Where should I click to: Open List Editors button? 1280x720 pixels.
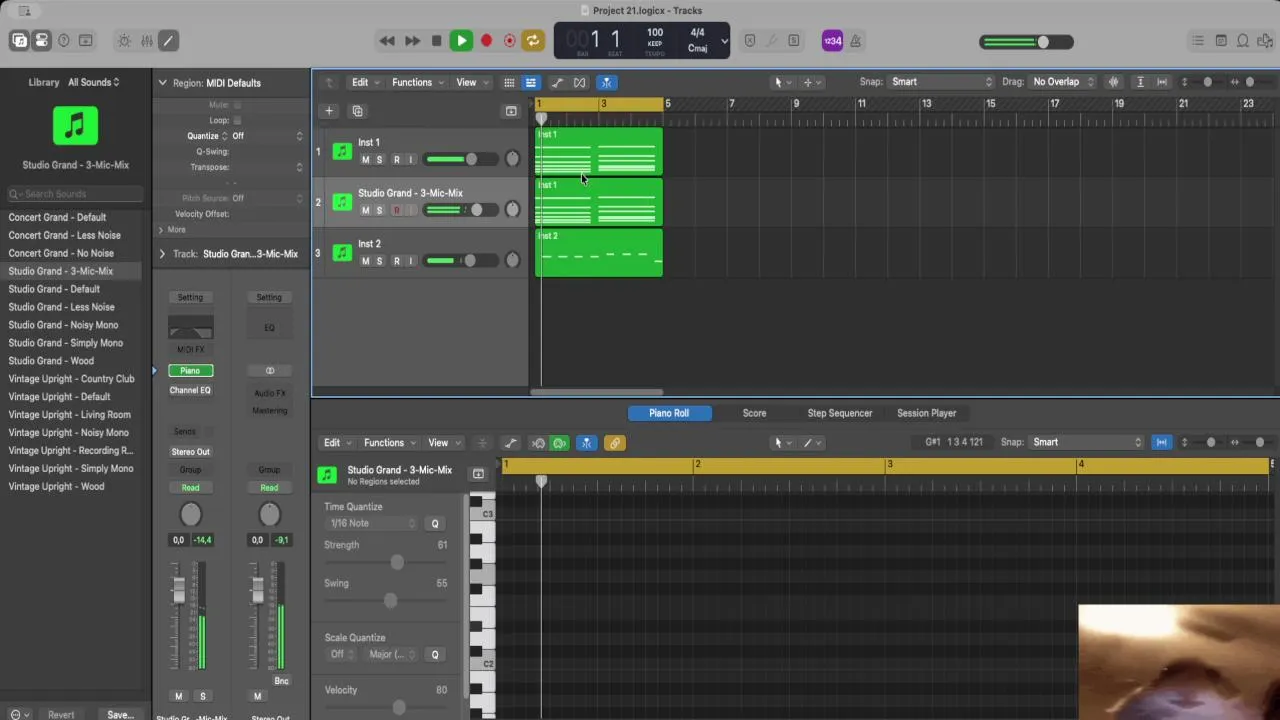[x=1198, y=41]
